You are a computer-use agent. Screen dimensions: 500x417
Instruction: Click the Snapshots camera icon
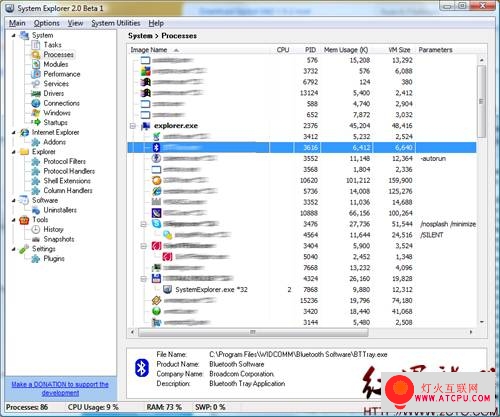coord(36,239)
